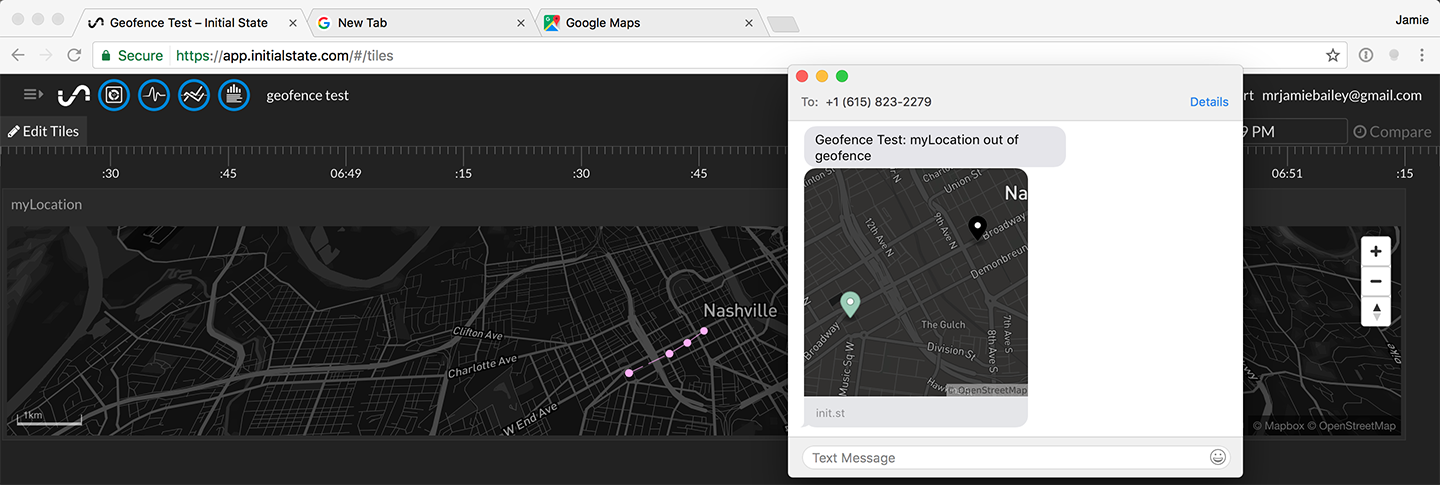Click Details link in Messages window
The height and width of the screenshot is (485, 1440).
(x=1209, y=102)
